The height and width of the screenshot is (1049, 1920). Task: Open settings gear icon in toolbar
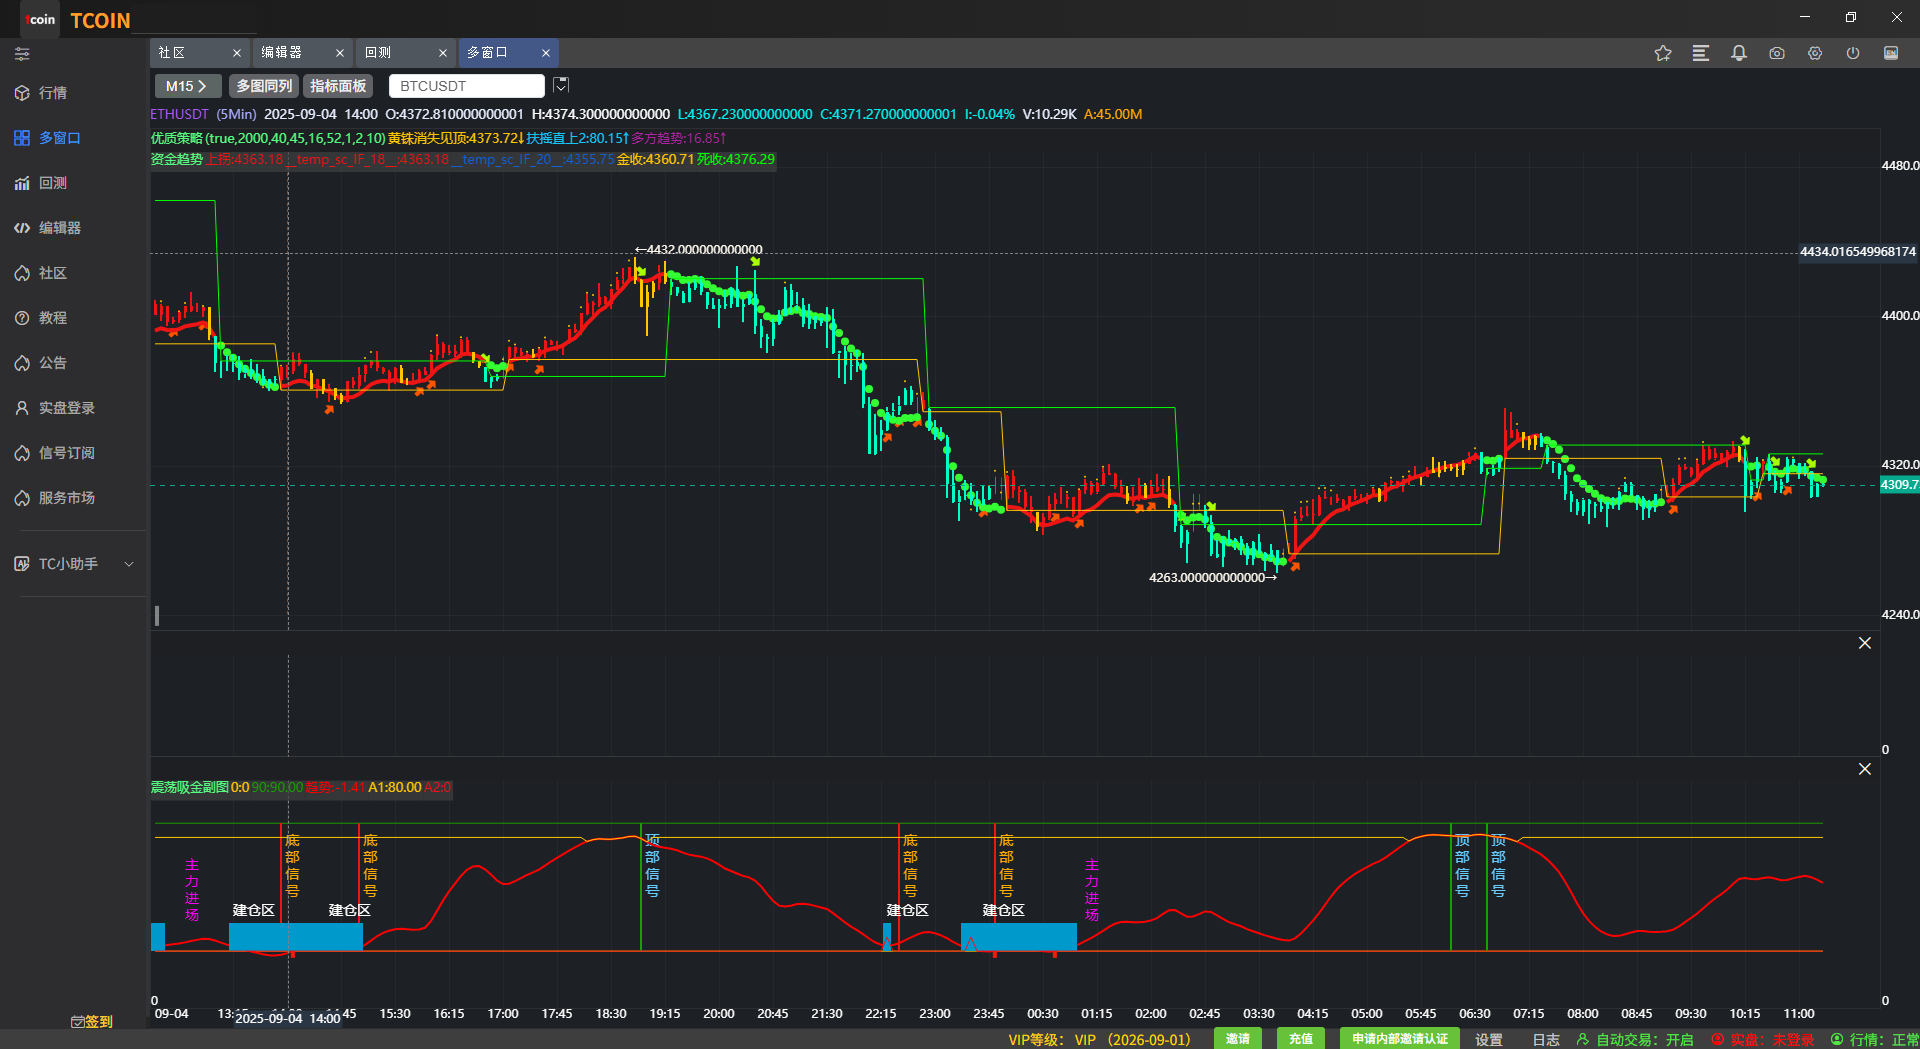(x=1815, y=53)
